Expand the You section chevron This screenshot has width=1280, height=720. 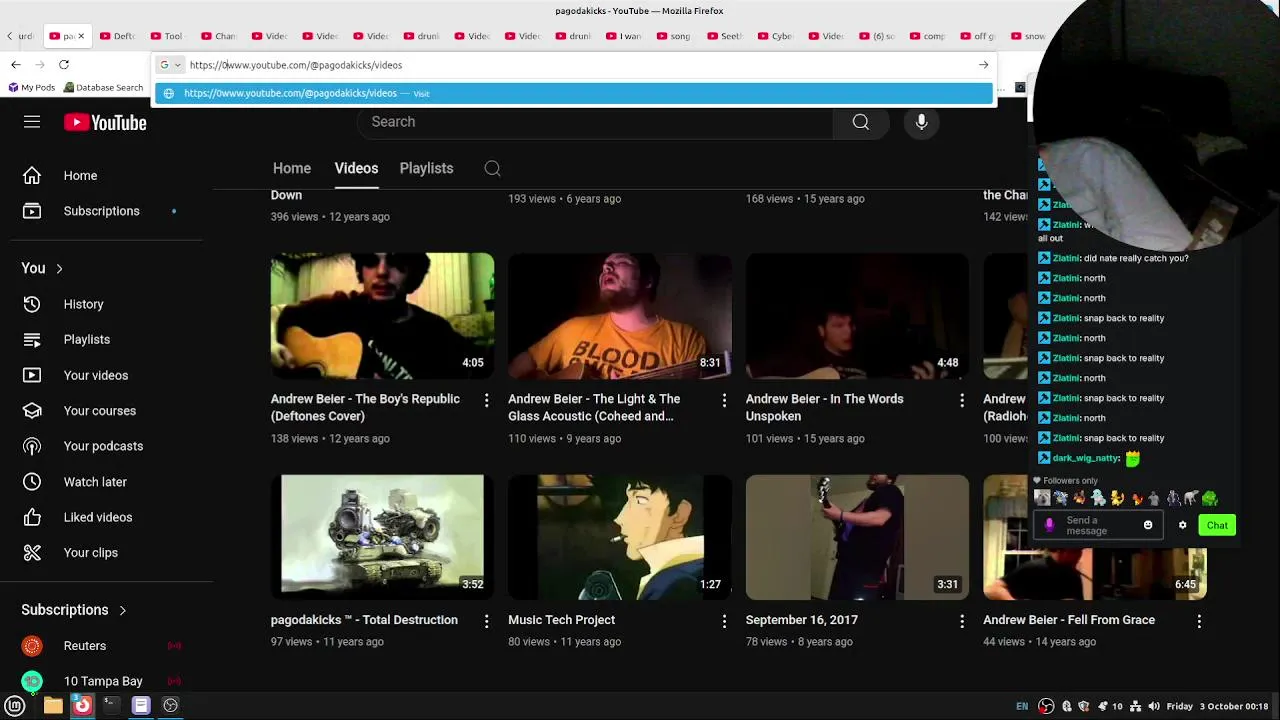59,268
